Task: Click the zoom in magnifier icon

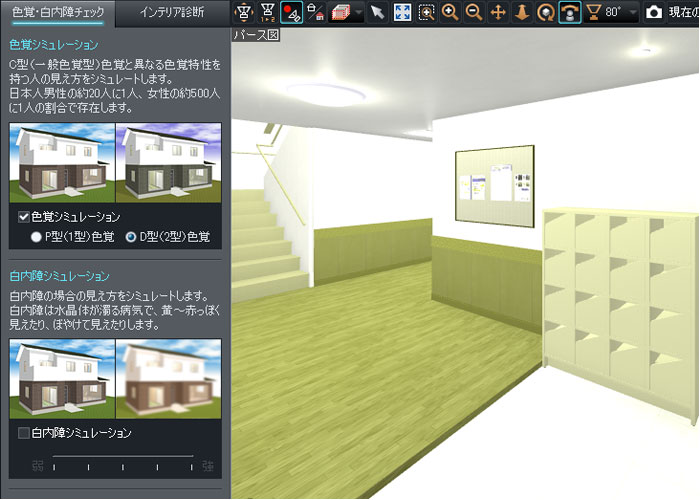Action: (x=450, y=12)
